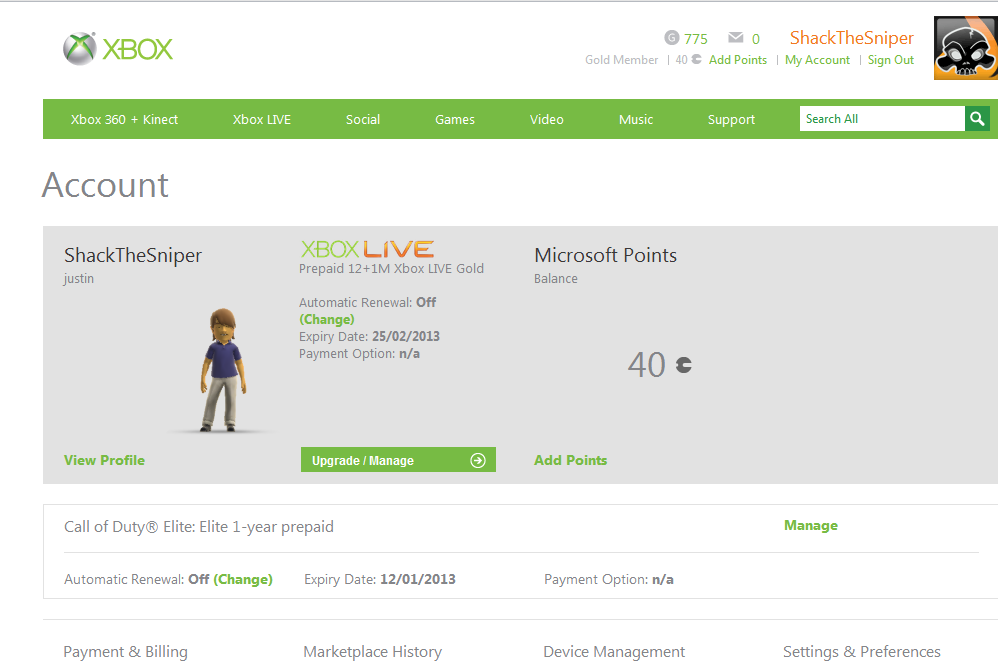This screenshot has height=667, width=998.
Task: Click the Microsoft Points symbol beside 40 balance
Action: coord(684,365)
